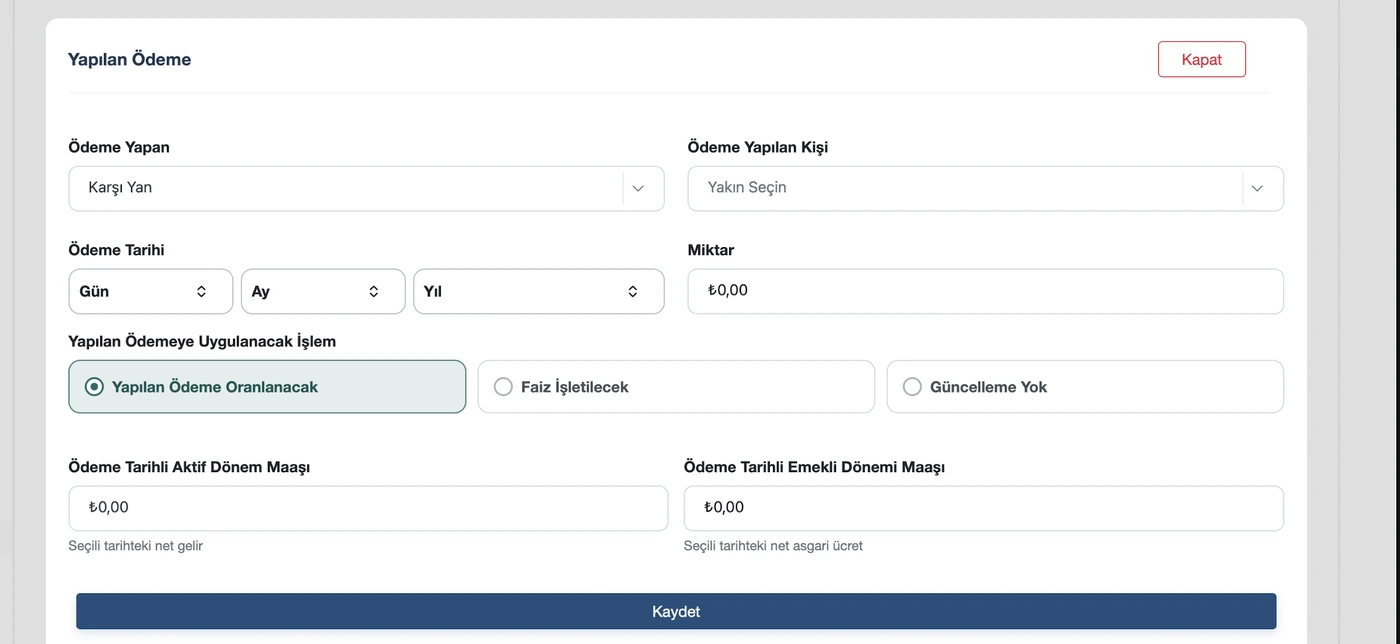The height and width of the screenshot is (644, 1400).
Task: Open the Gün day selector
Action: 151,291
